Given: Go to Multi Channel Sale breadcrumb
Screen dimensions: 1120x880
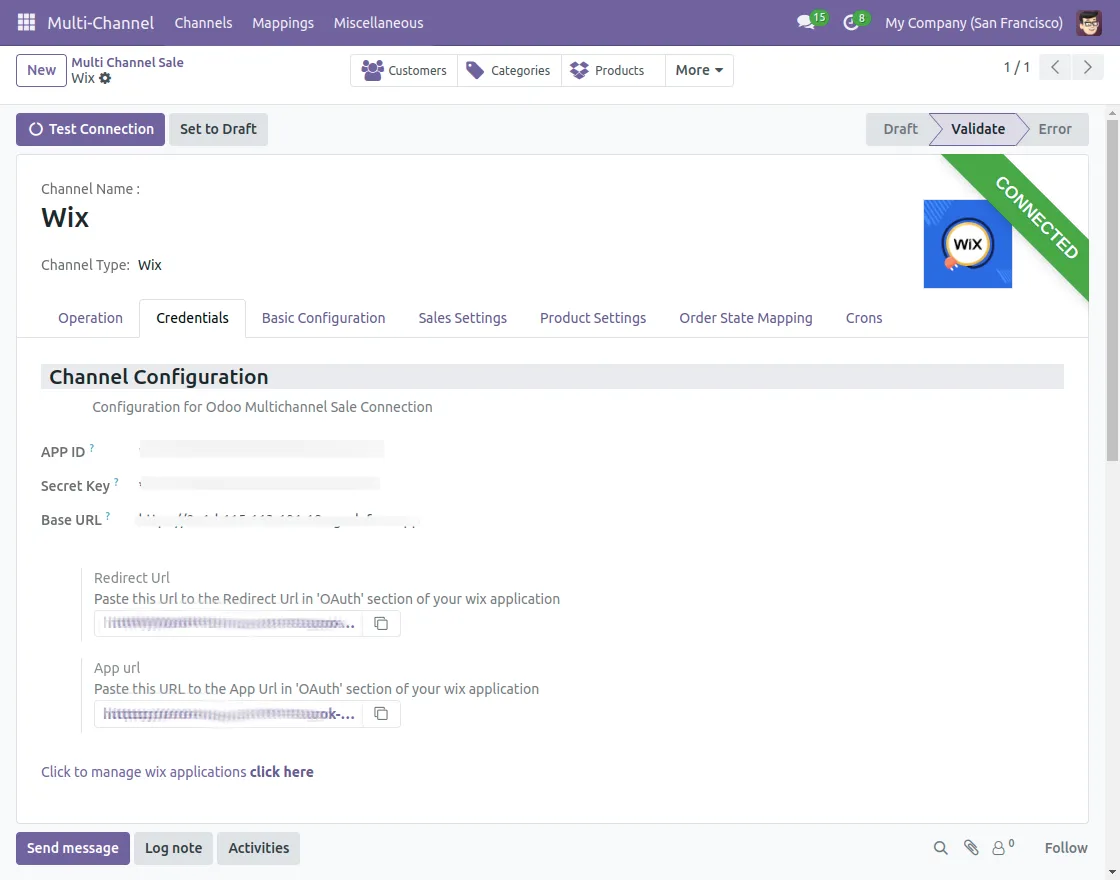Looking at the screenshot, I should tap(127, 62).
